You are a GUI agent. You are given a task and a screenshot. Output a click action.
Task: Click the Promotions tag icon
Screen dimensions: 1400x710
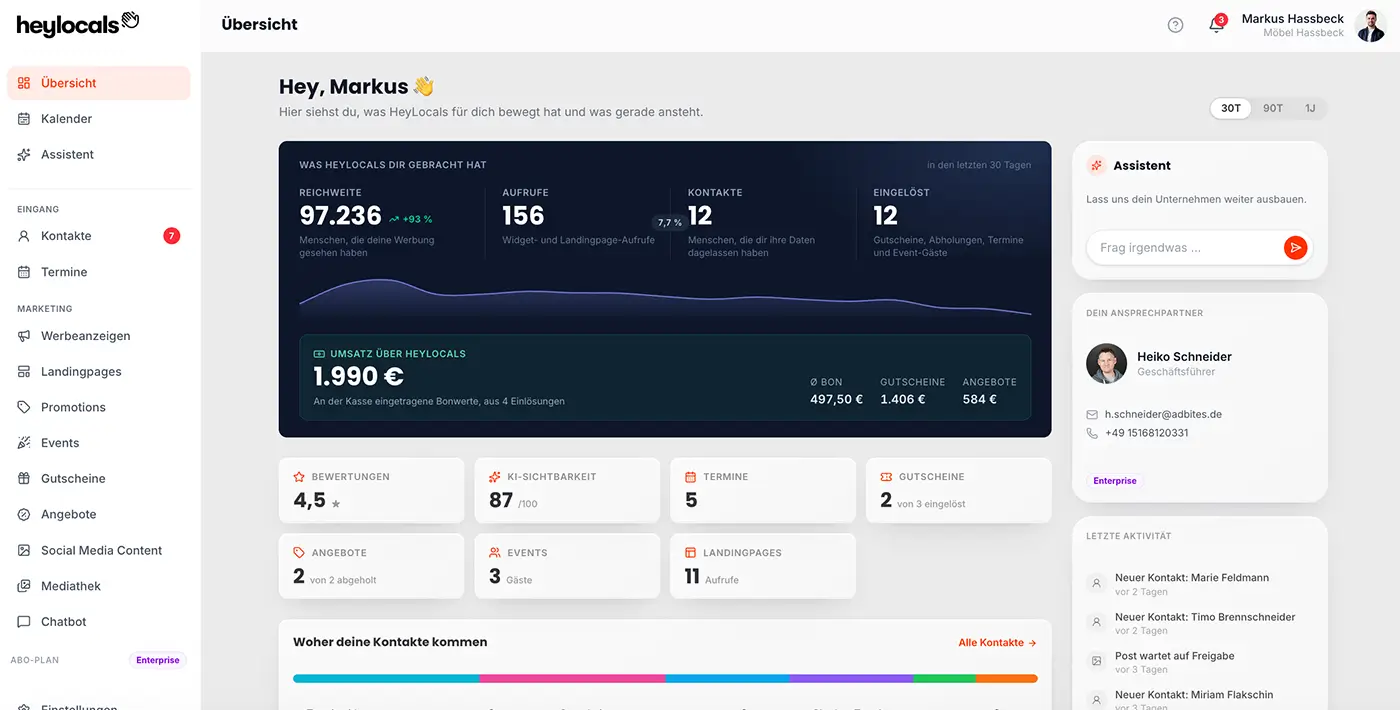(x=24, y=407)
